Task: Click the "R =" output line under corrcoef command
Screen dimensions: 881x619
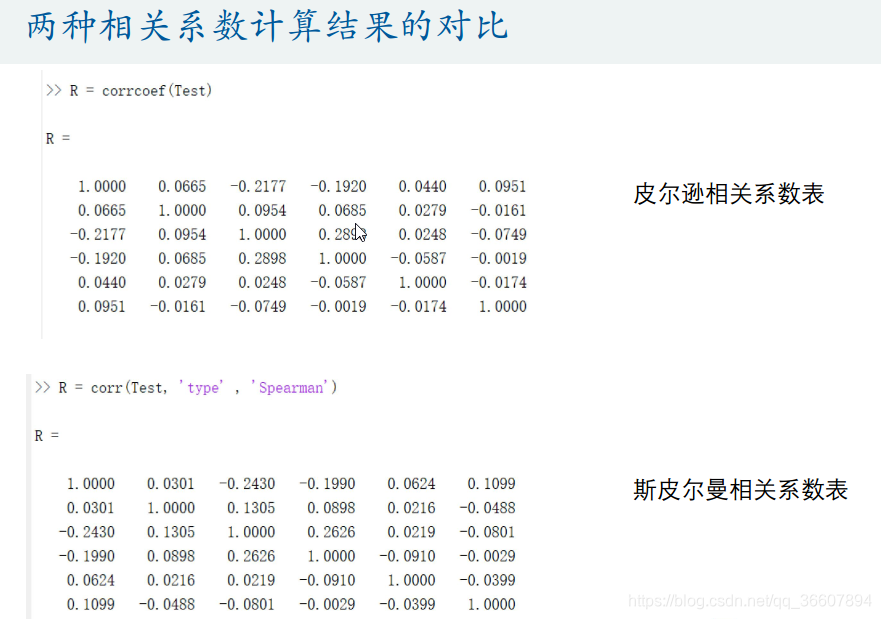Action: (x=58, y=138)
